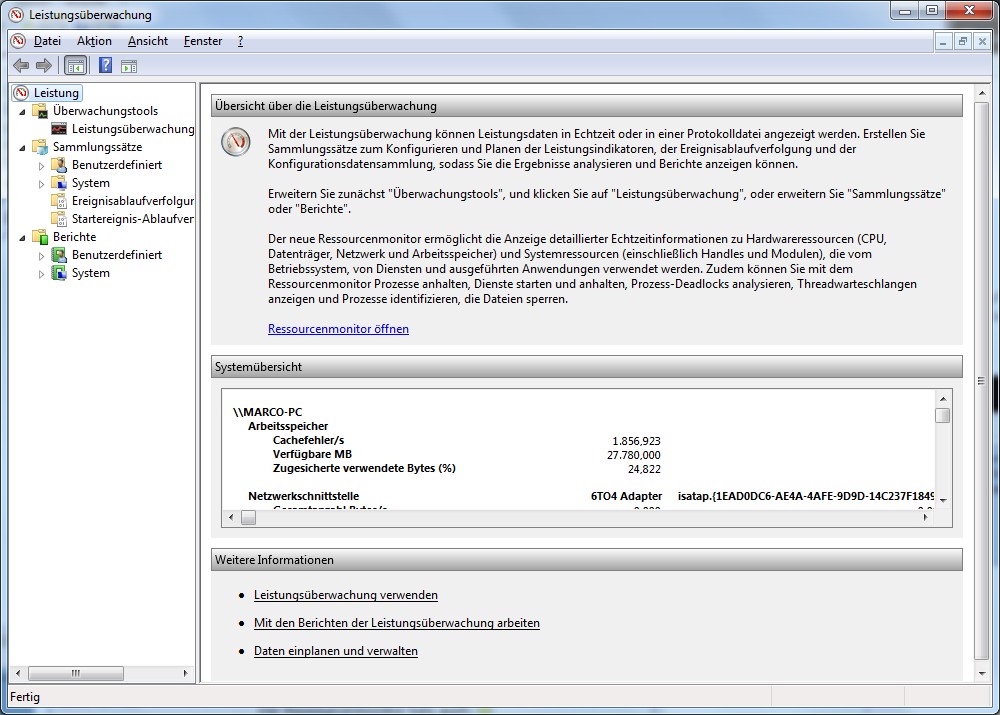The height and width of the screenshot is (715, 1000).
Task: Click the Netzwerkschnittstelle heading
Action: [303, 496]
